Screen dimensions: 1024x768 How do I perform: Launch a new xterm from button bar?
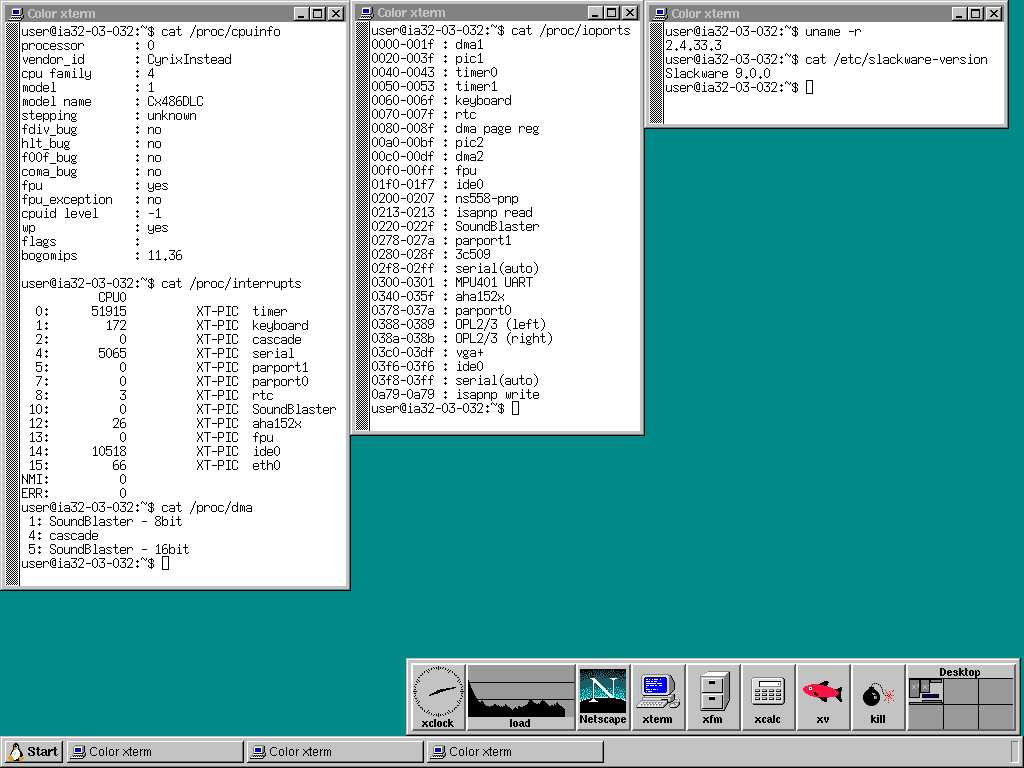(657, 697)
